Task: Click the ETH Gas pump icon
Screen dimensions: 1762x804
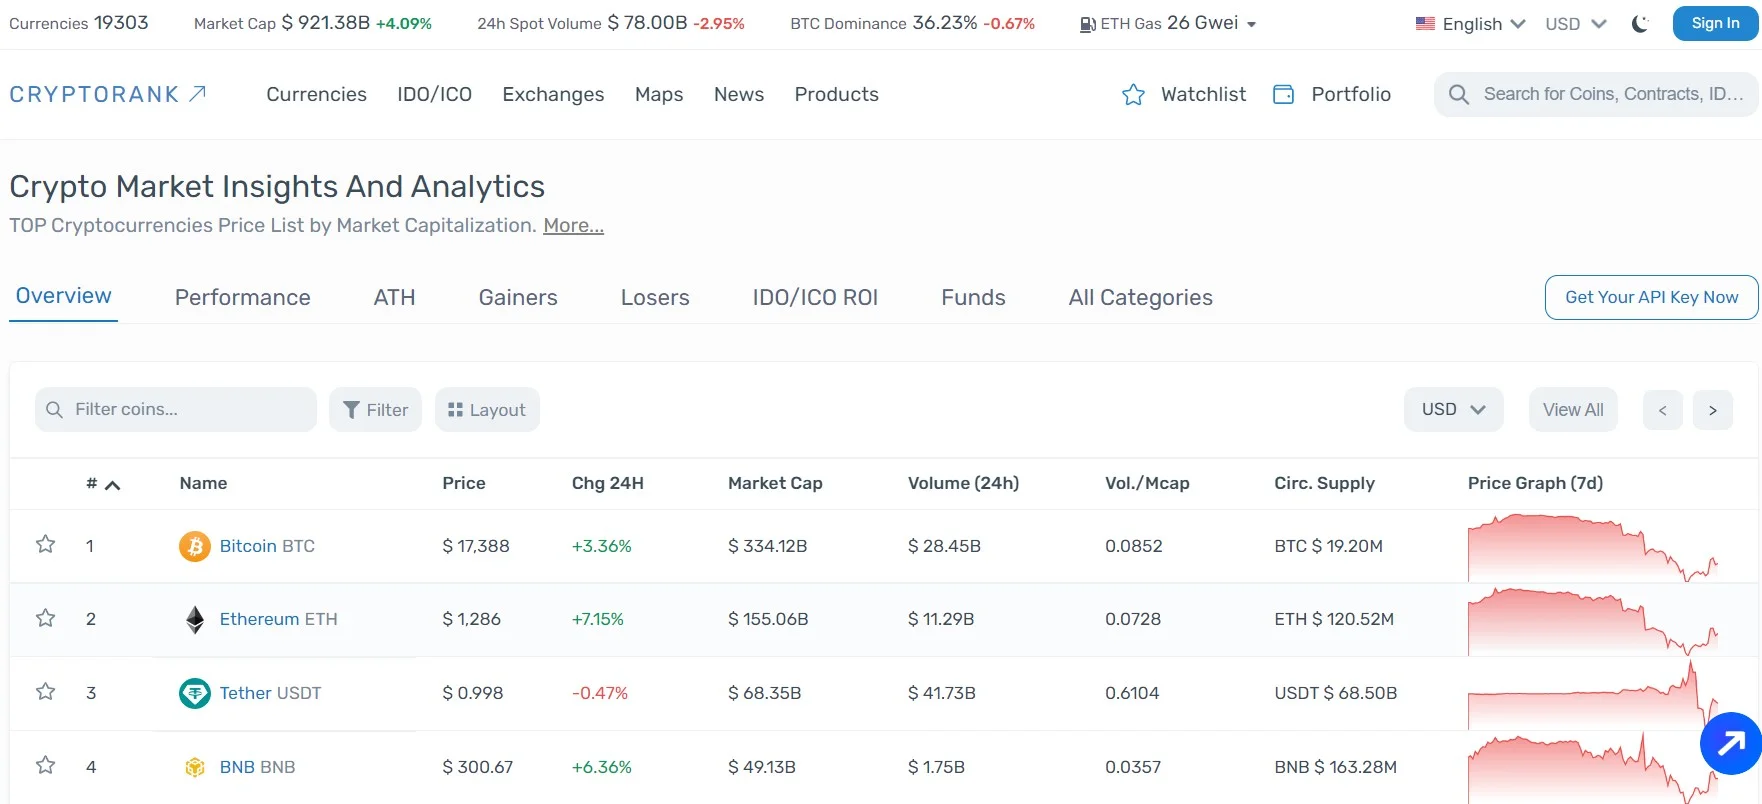Action: coord(1088,24)
